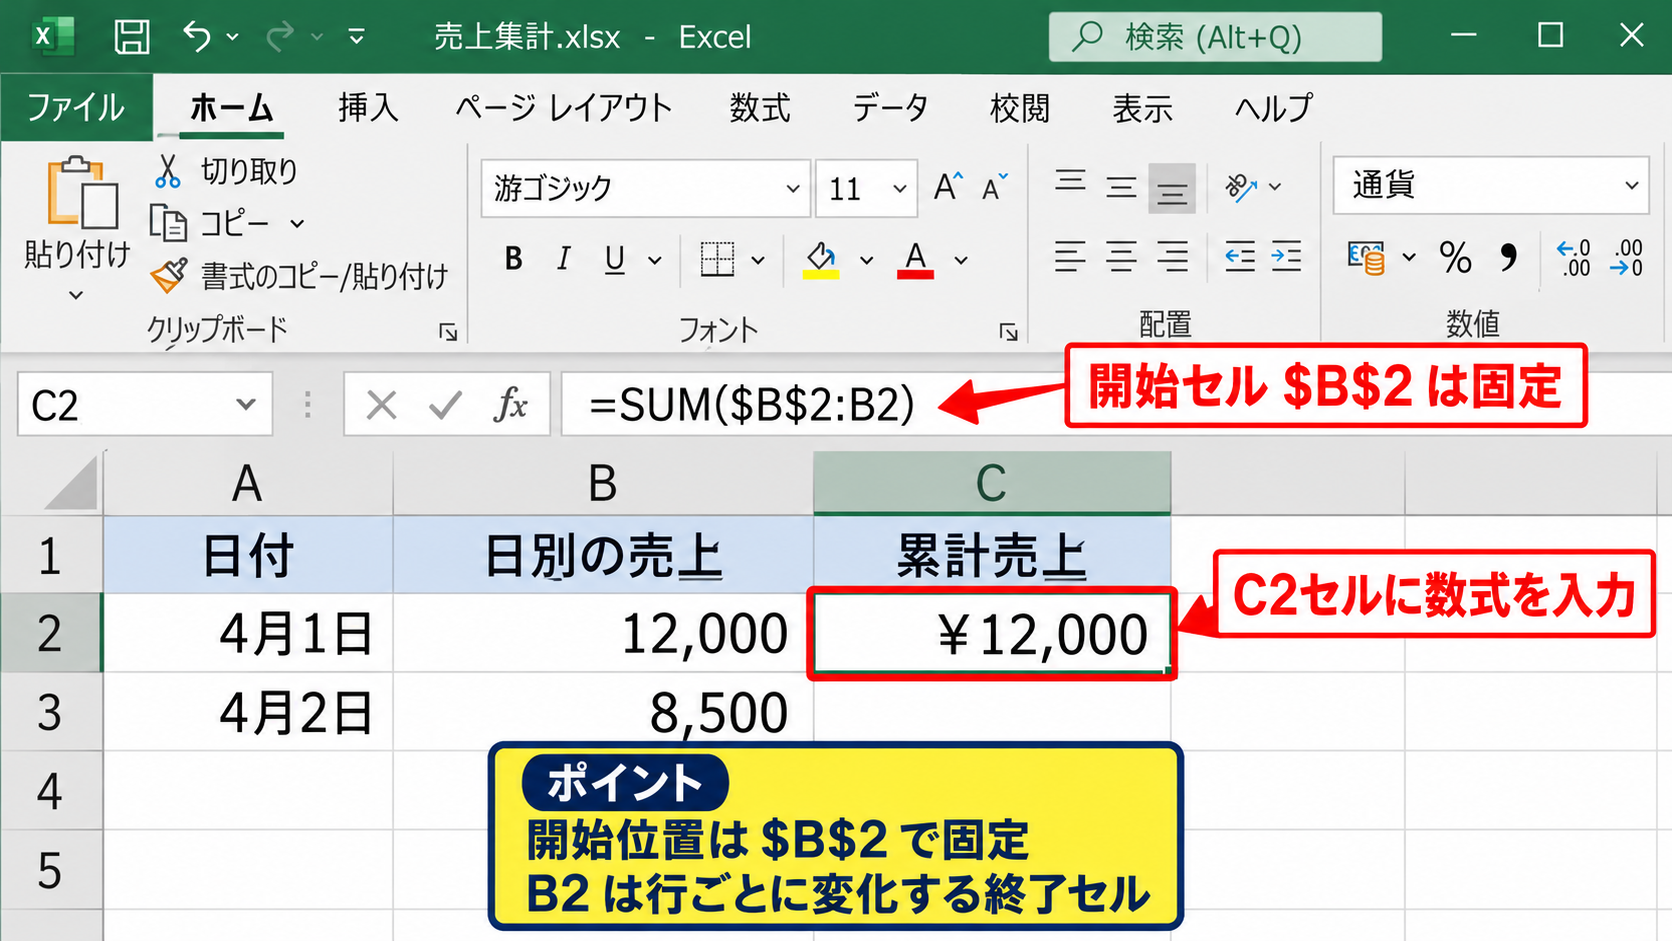Apply the yellow fill color bucket

coord(821,259)
